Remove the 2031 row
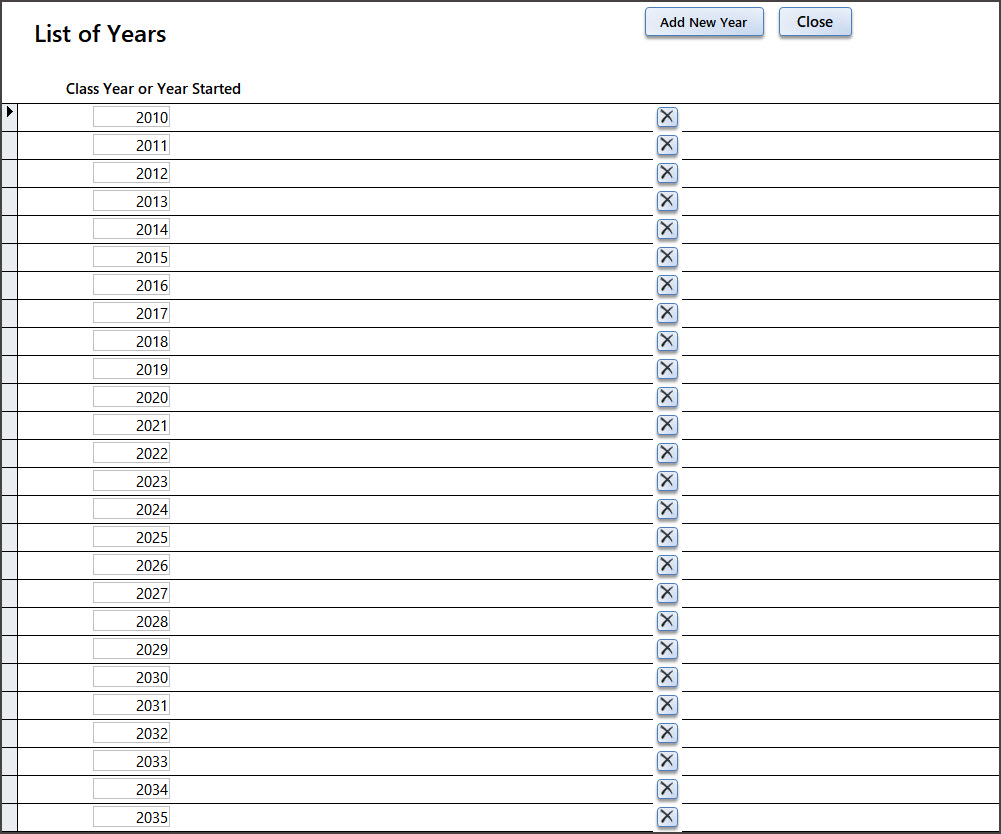The height and width of the screenshot is (834, 1001). click(667, 705)
